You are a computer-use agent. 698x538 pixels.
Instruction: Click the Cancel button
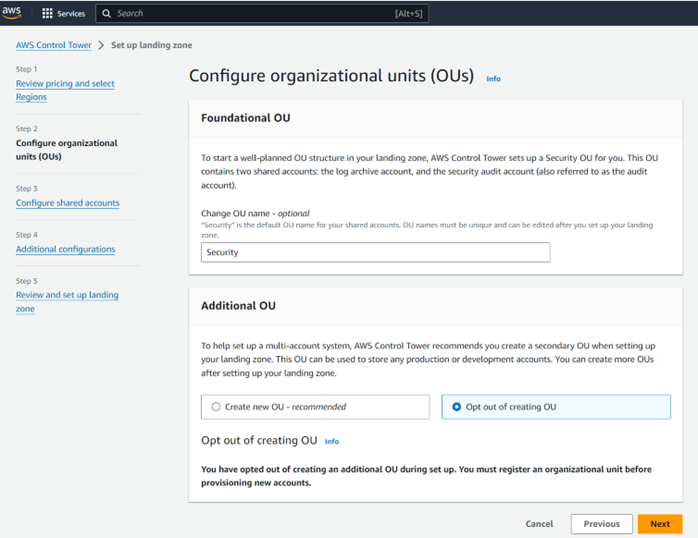coord(539,524)
